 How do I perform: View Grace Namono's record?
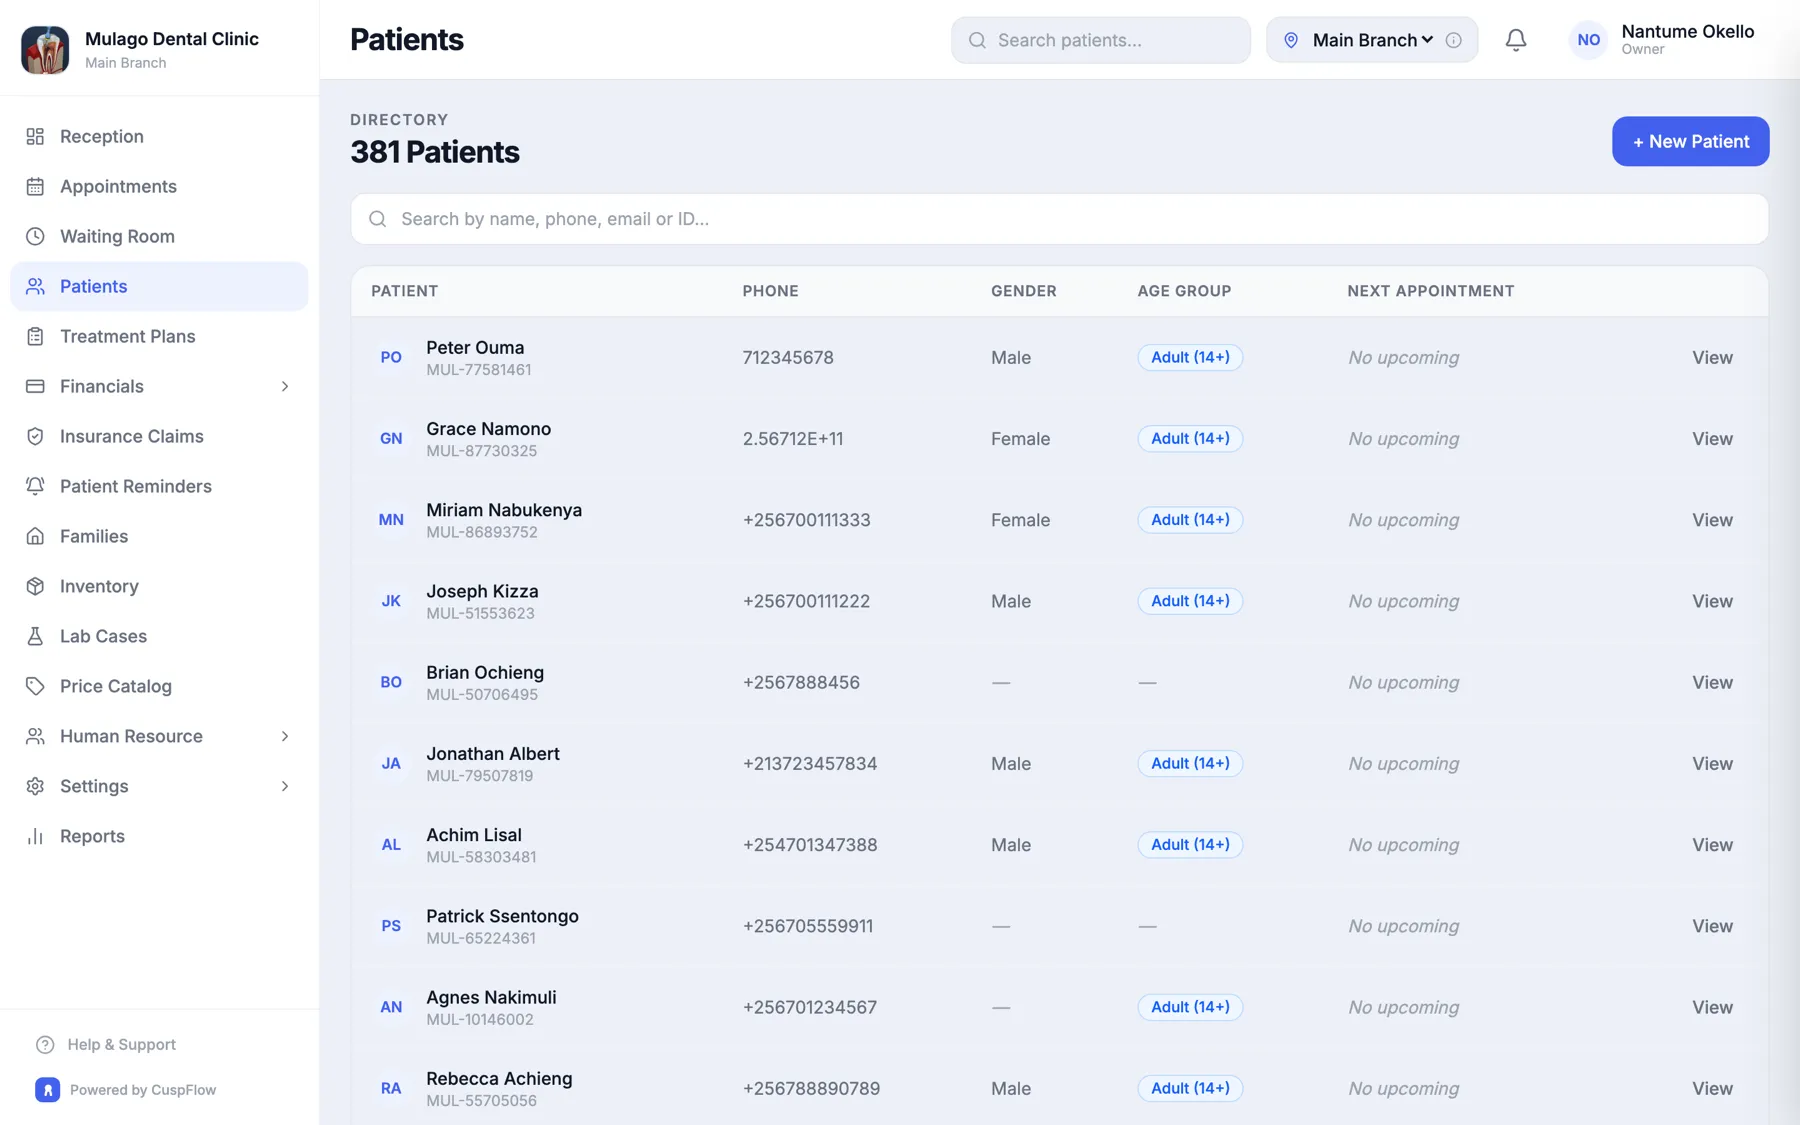tap(1712, 438)
